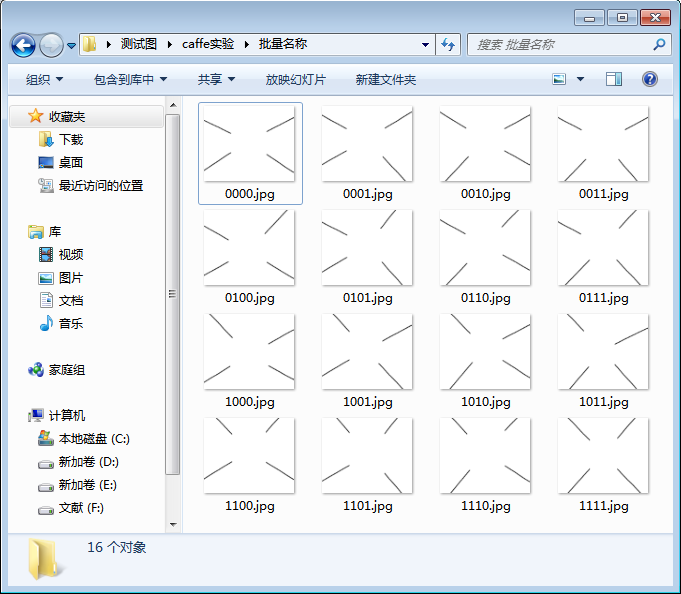Open the 包含到库中 menu
This screenshot has height=594, width=681.
(x=130, y=79)
